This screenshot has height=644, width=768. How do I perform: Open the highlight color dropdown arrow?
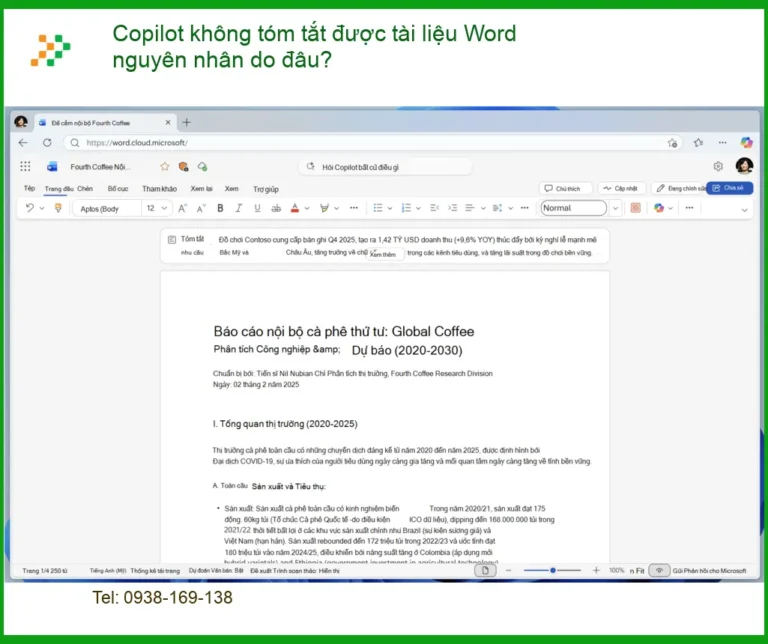336,208
